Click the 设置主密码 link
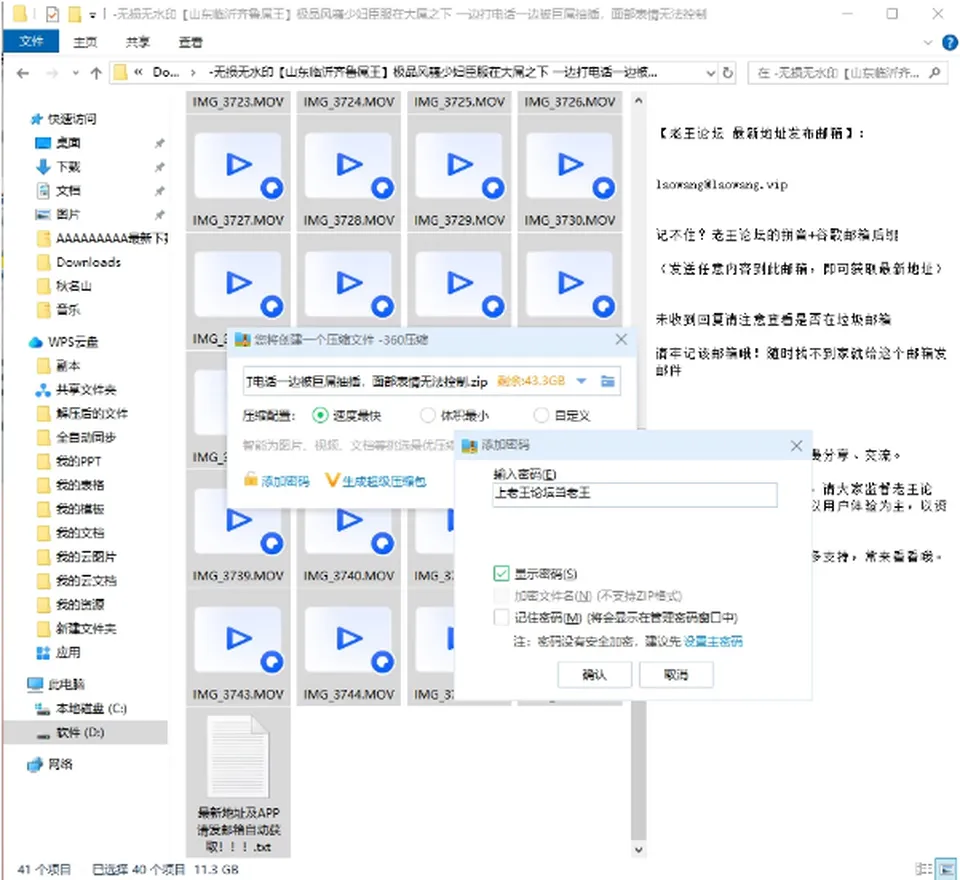This screenshot has width=960, height=880. [x=713, y=641]
